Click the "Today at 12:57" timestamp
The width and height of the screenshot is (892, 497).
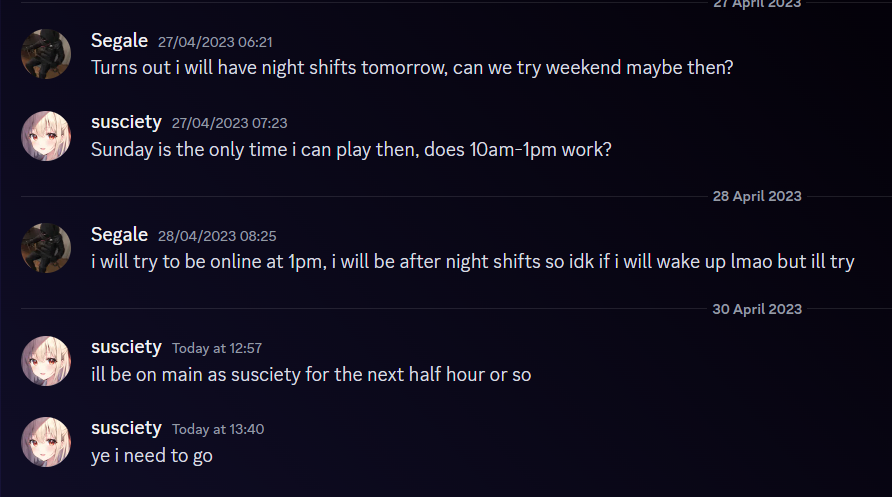pyautogui.click(x=217, y=348)
